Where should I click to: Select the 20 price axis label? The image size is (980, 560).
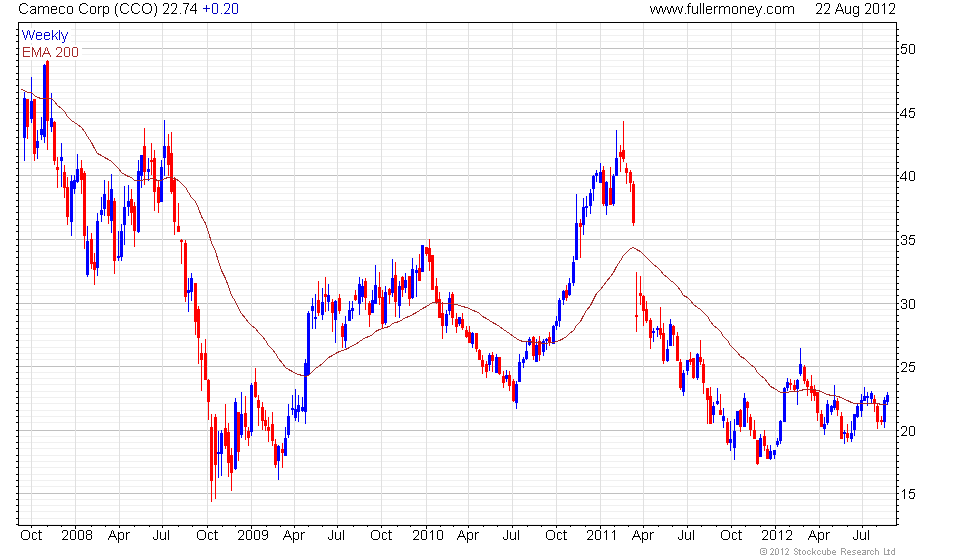[x=907, y=431]
